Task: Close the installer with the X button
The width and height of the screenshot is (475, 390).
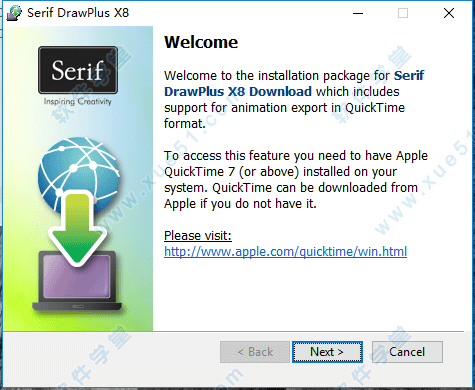Action: pos(449,13)
